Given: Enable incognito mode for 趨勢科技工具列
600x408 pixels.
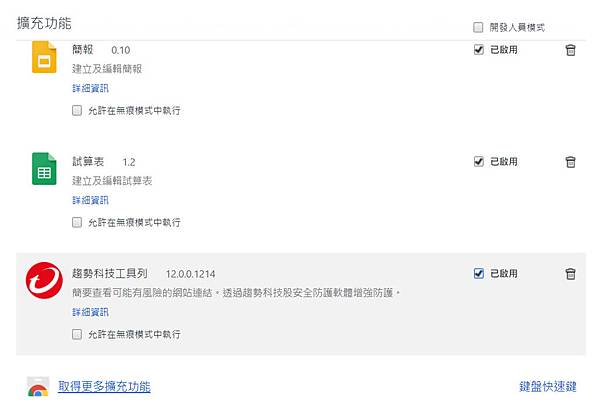Looking at the screenshot, I should pyautogui.click(x=78, y=334).
